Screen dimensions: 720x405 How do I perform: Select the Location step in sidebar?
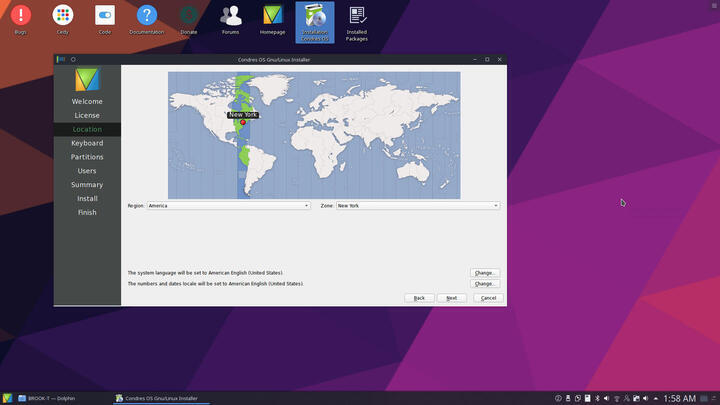[87, 129]
